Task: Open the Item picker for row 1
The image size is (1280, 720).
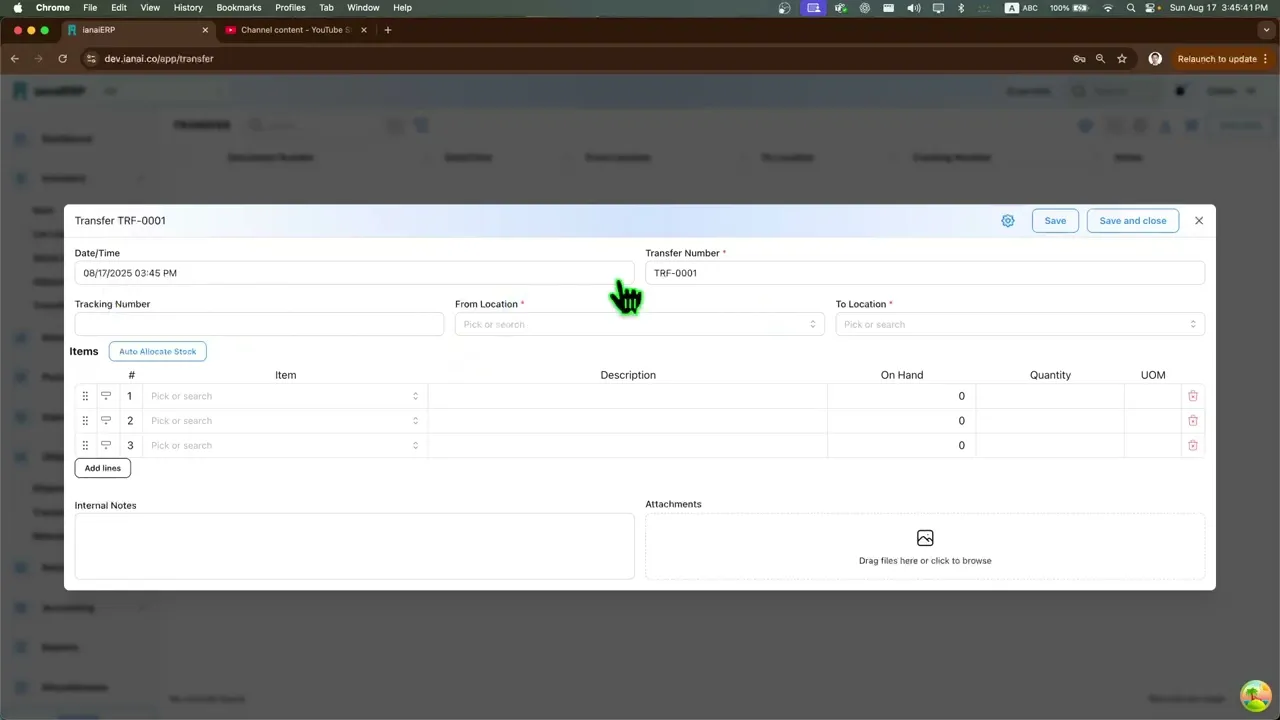Action: [285, 396]
